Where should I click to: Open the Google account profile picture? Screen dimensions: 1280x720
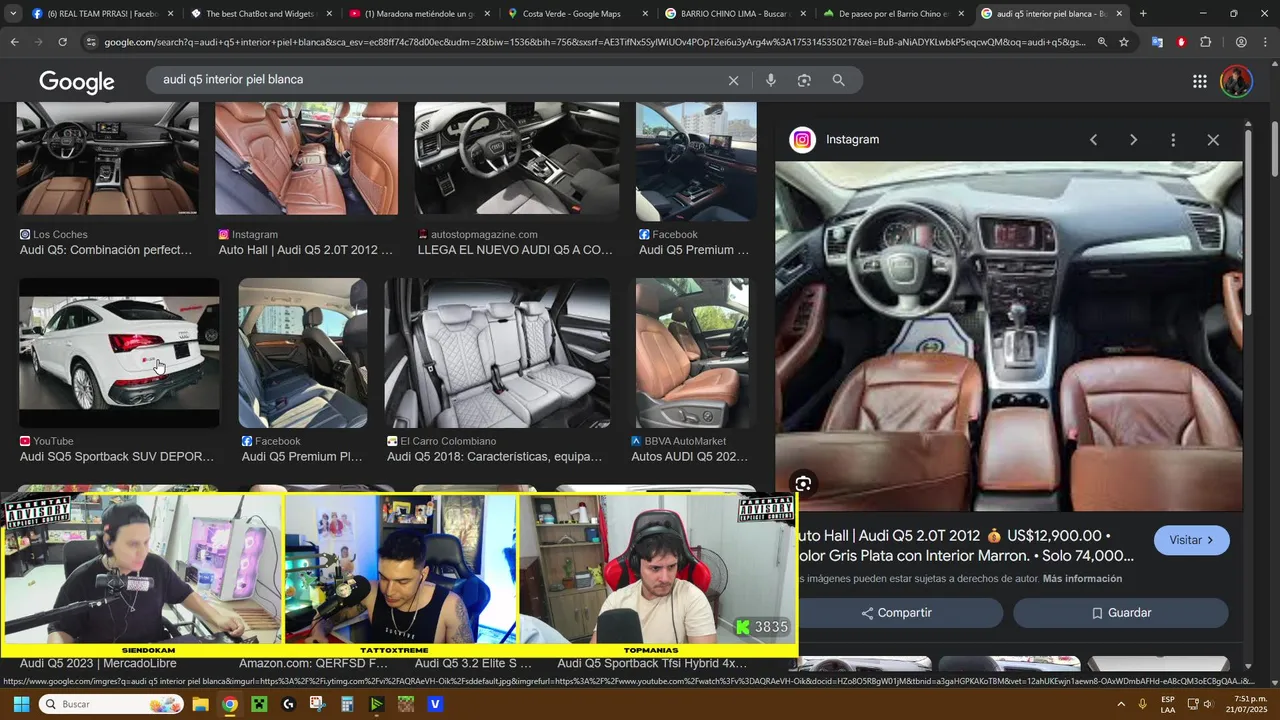coord(1236,81)
